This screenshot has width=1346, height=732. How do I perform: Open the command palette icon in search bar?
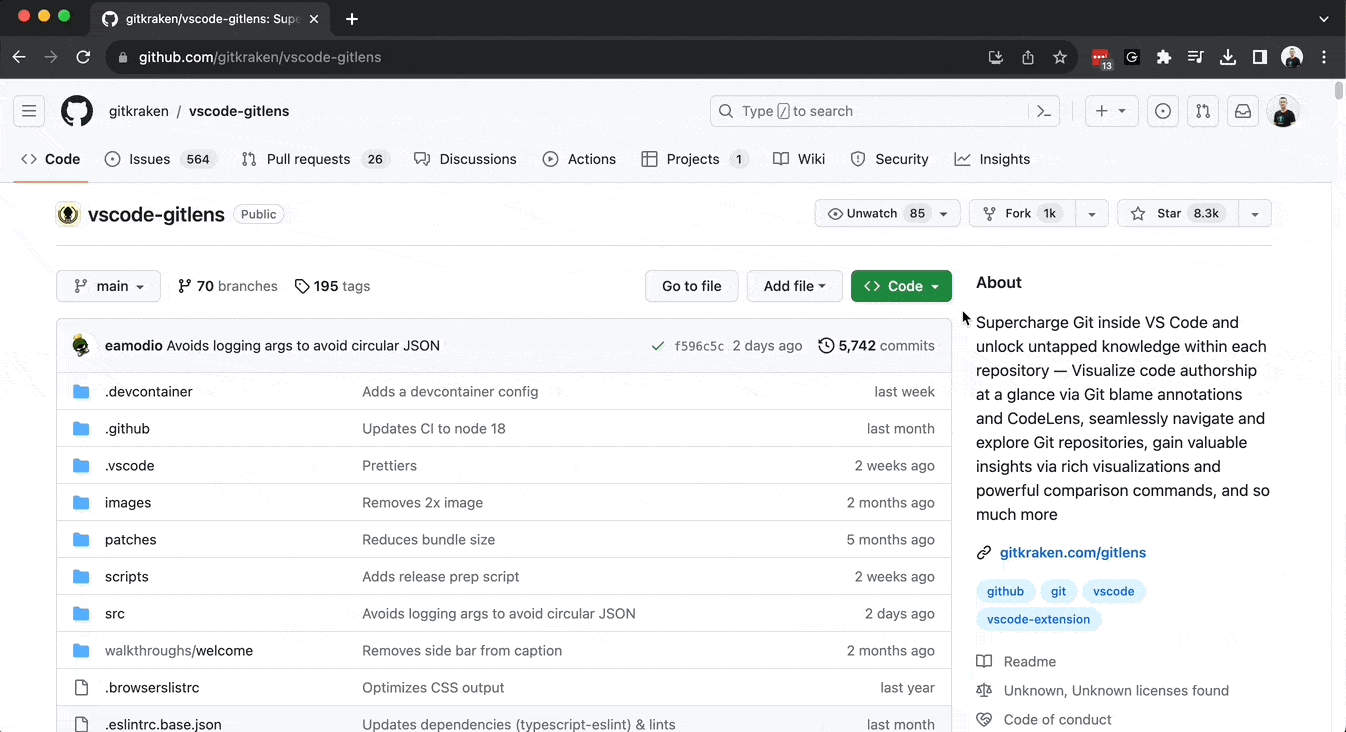[x=1044, y=111]
